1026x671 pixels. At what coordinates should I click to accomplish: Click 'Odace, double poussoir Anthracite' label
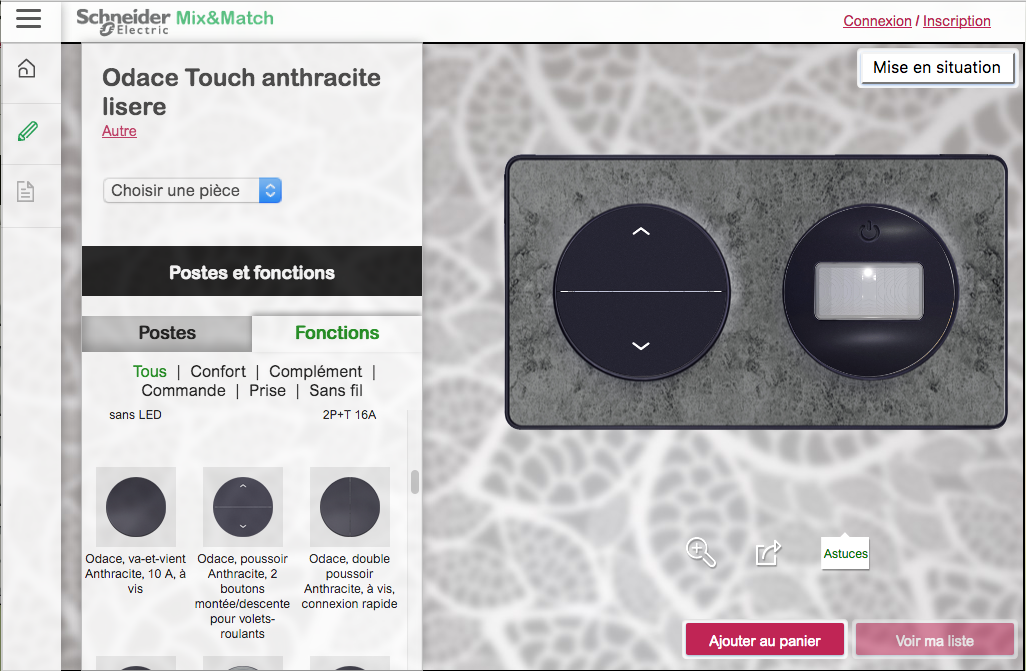click(x=349, y=581)
